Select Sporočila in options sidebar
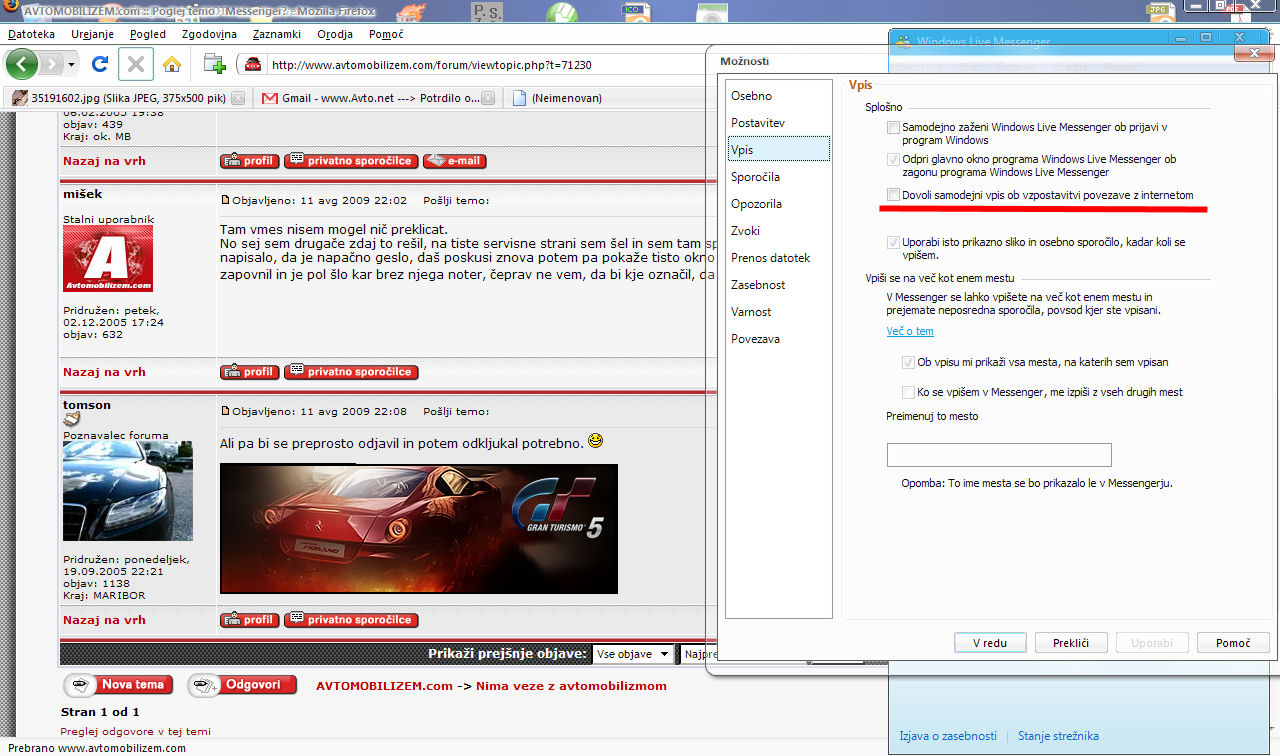The width and height of the screenshot is (1280, 756). (778, 177)
